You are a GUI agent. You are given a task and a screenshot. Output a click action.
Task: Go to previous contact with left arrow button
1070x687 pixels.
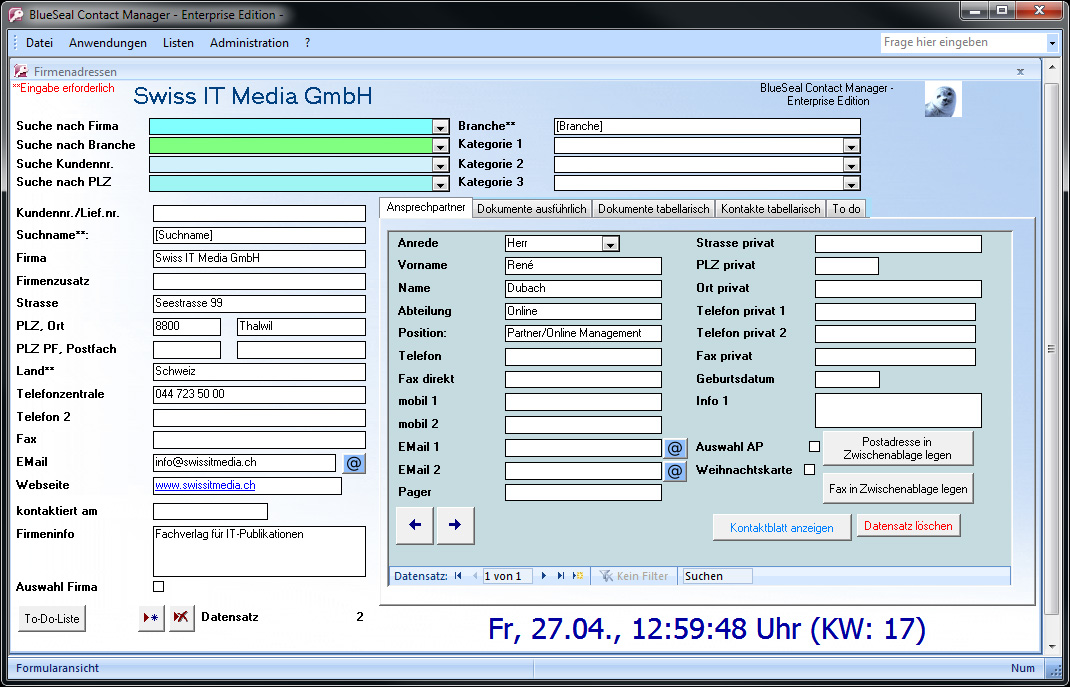click(415, 525)
